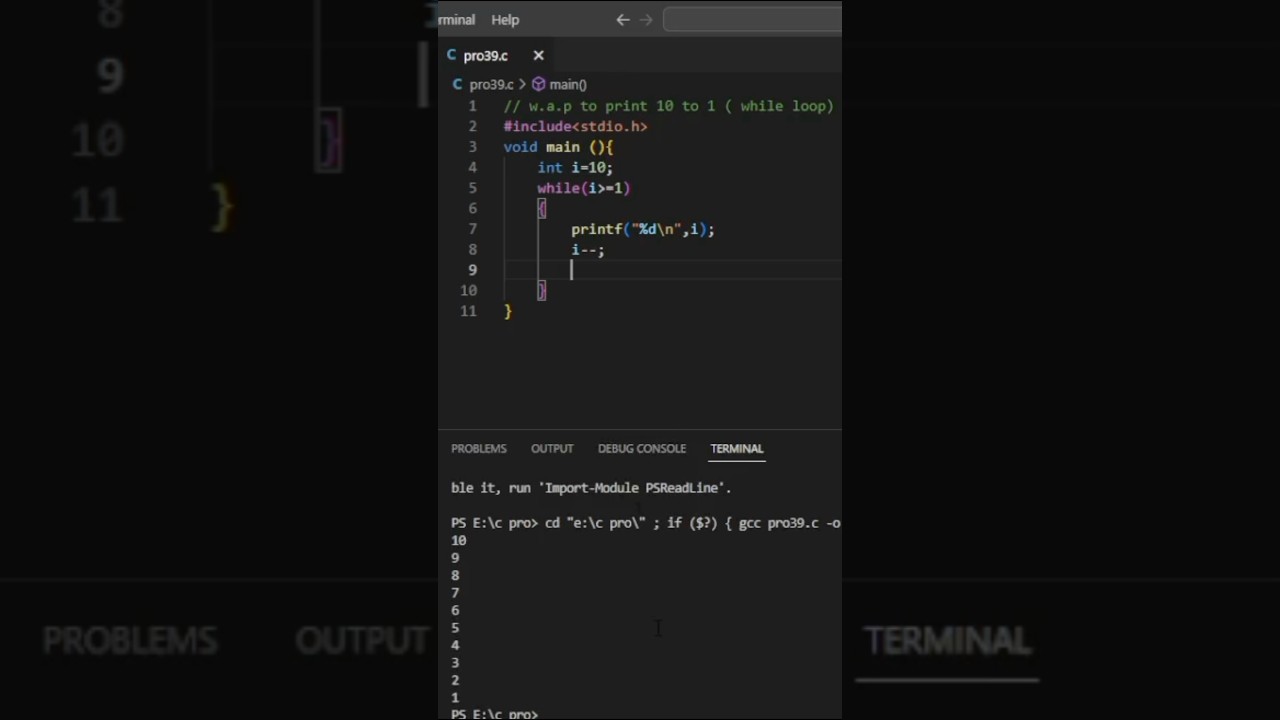
Task: Go back with the left arrow icon
Action: coord(623,19)
